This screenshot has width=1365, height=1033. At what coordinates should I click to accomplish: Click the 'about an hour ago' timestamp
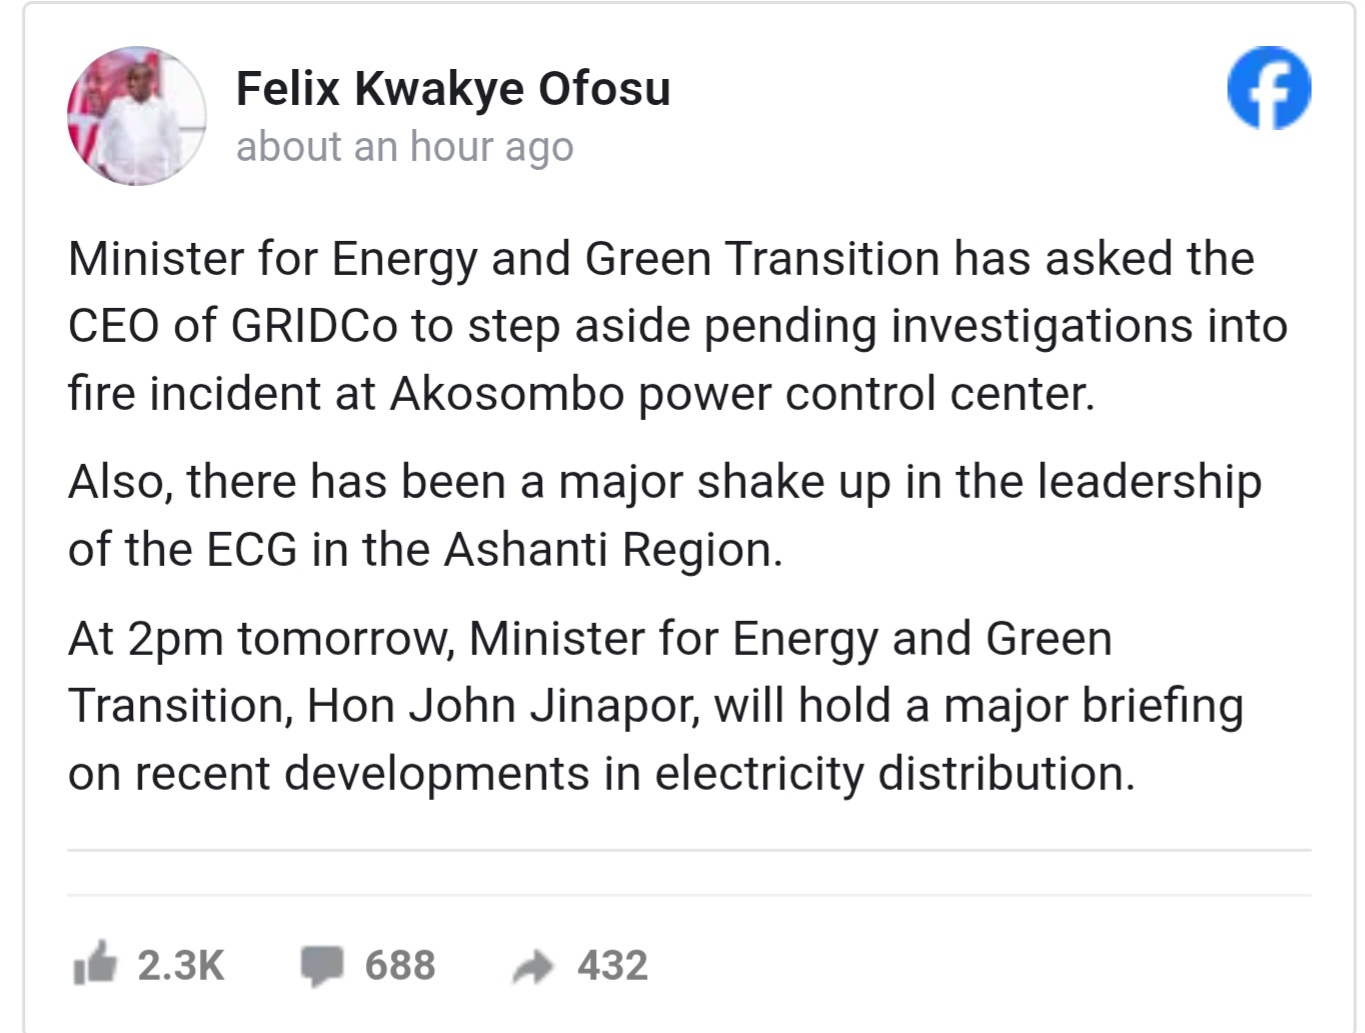pyautogui.click(x=405, y=147)
